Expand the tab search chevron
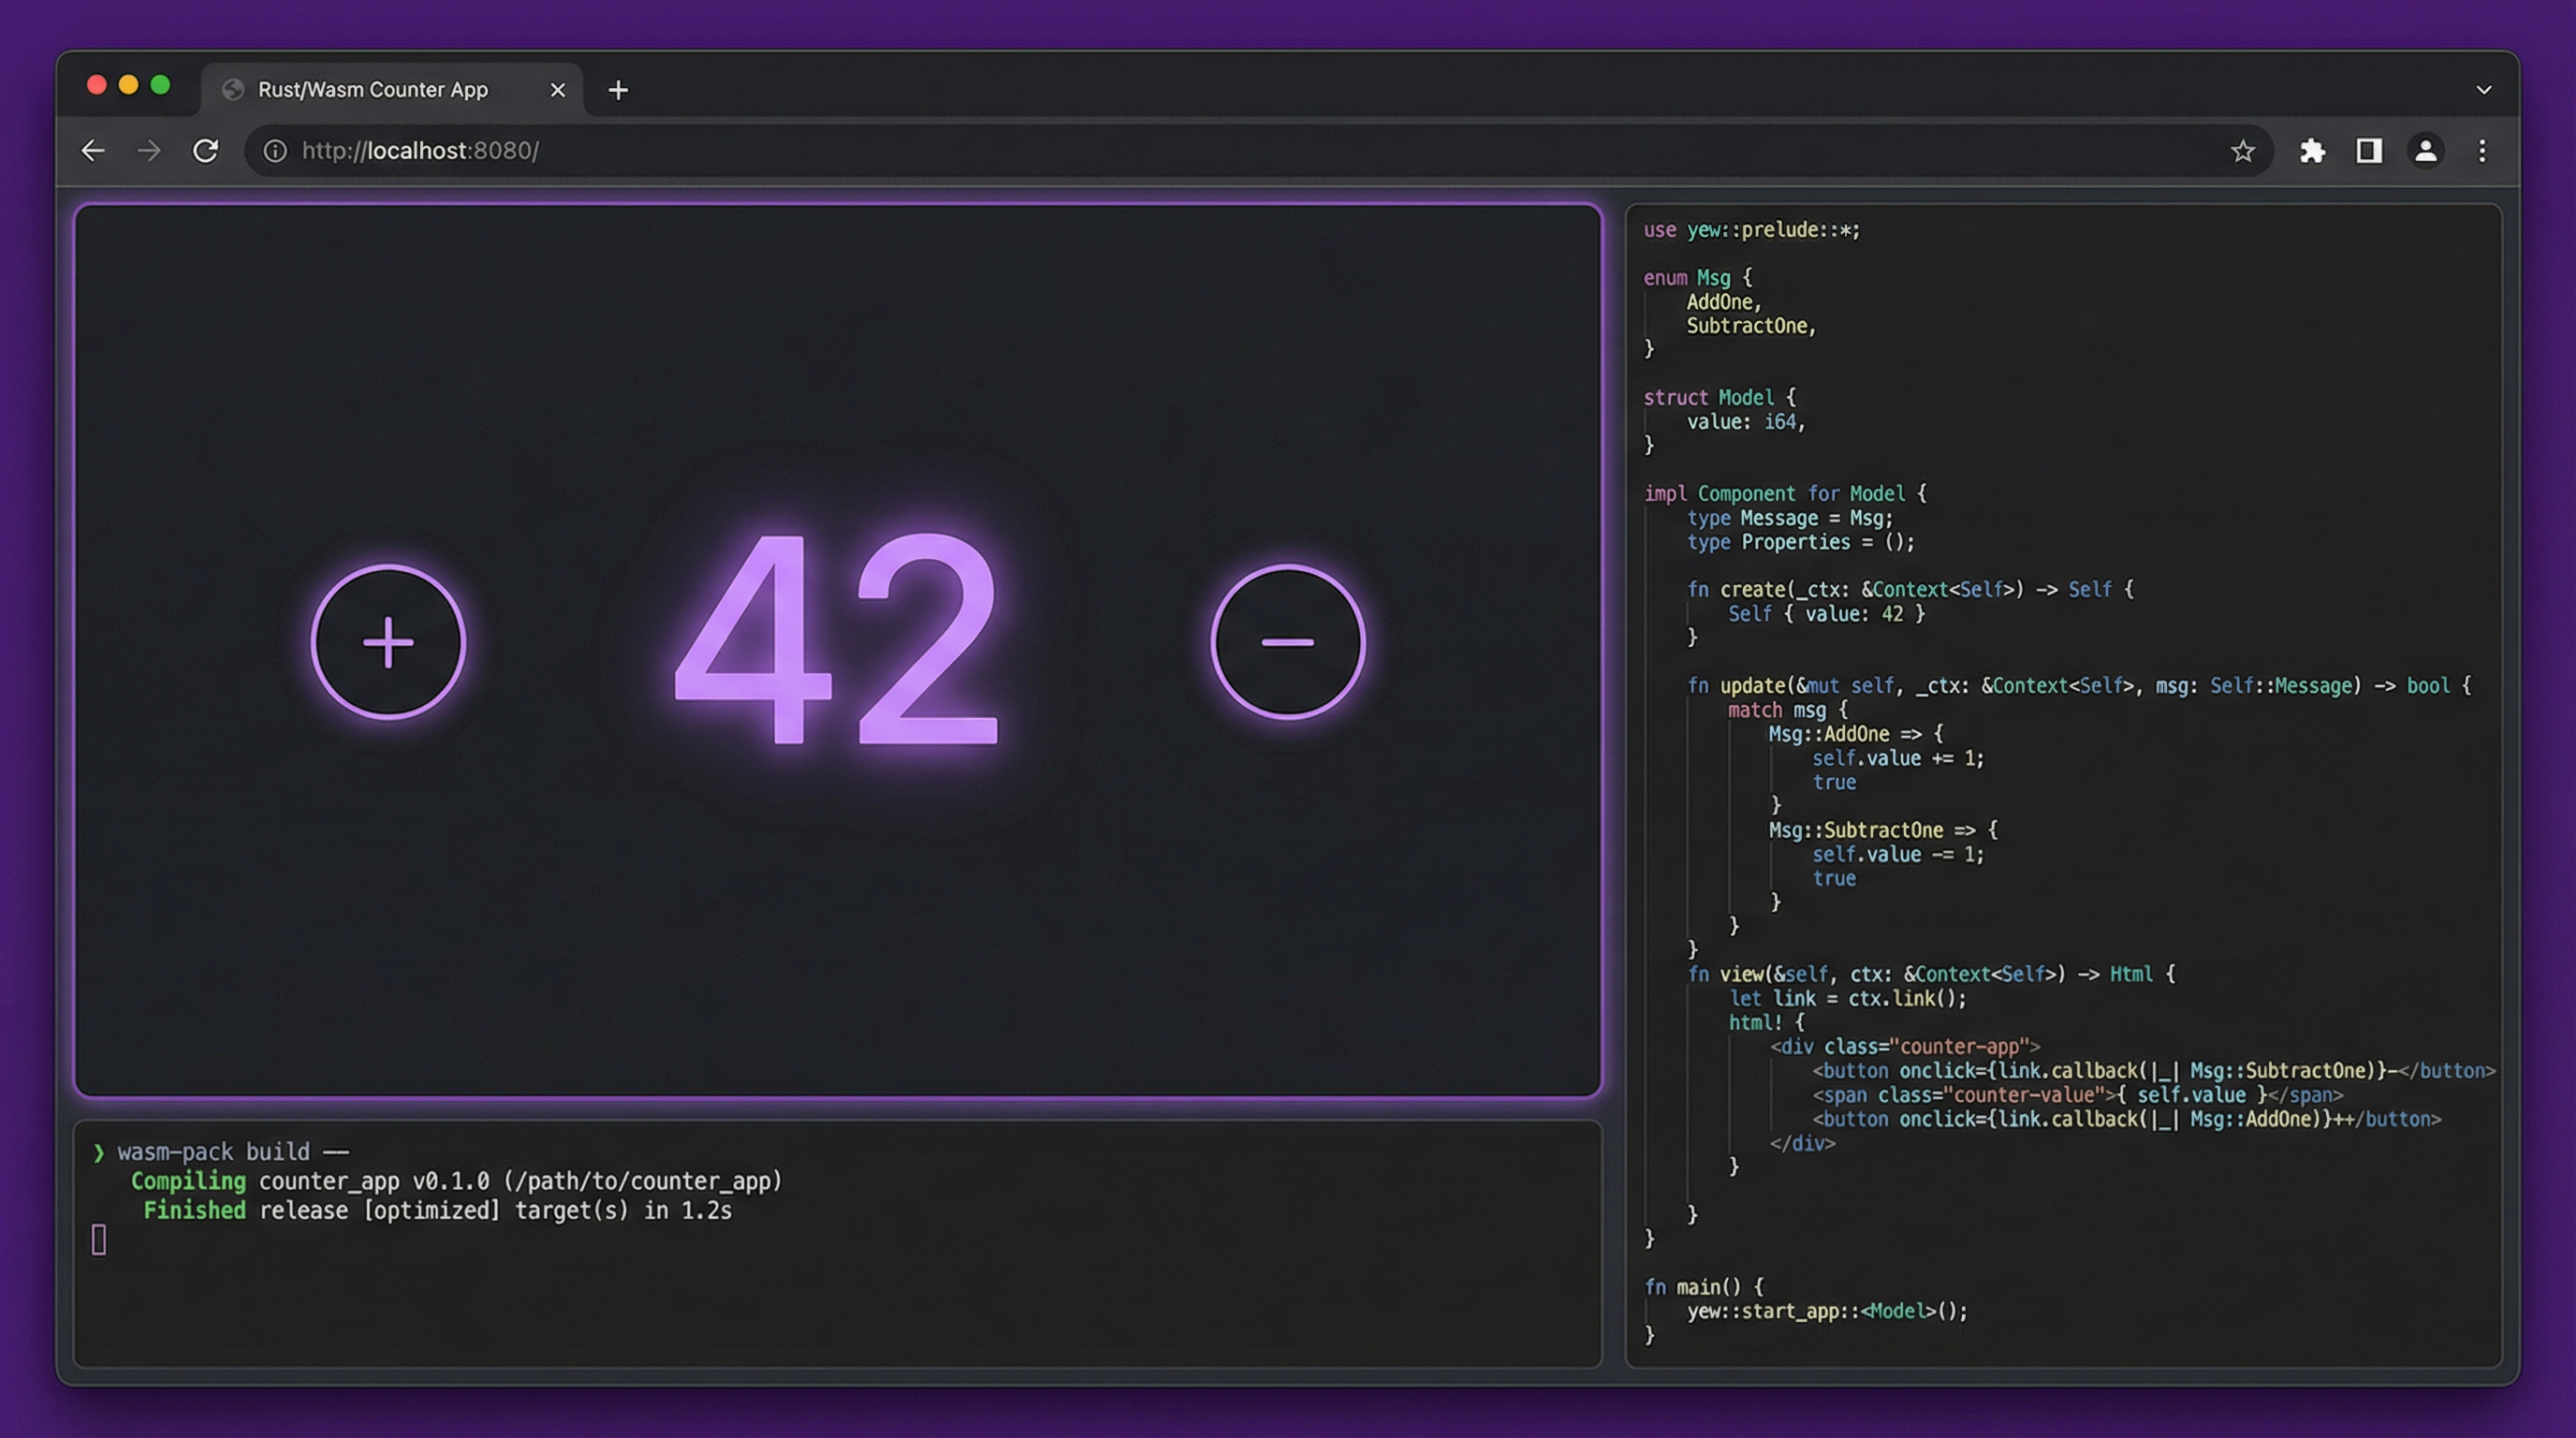This screenshot has width=2576, height=1438. click(2483, 90)
